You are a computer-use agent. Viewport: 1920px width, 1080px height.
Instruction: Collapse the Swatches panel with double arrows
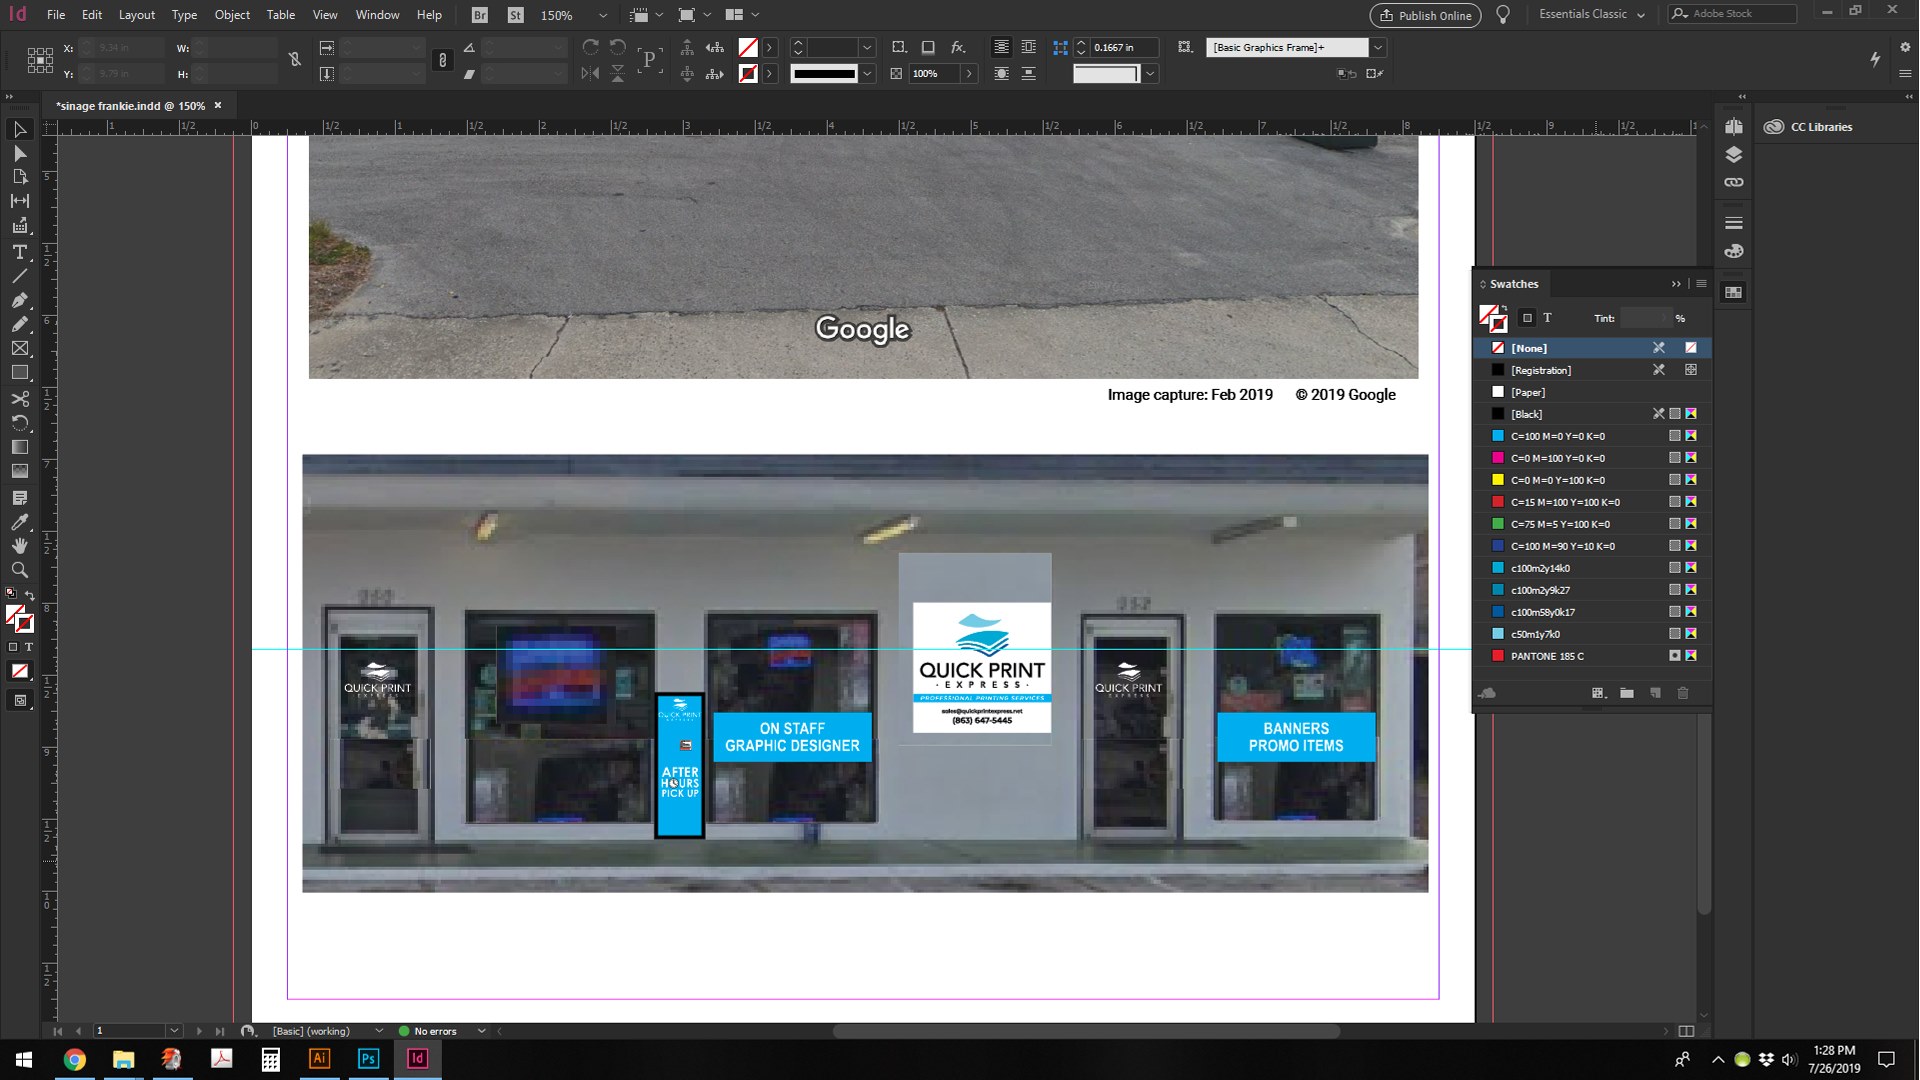1676,284
